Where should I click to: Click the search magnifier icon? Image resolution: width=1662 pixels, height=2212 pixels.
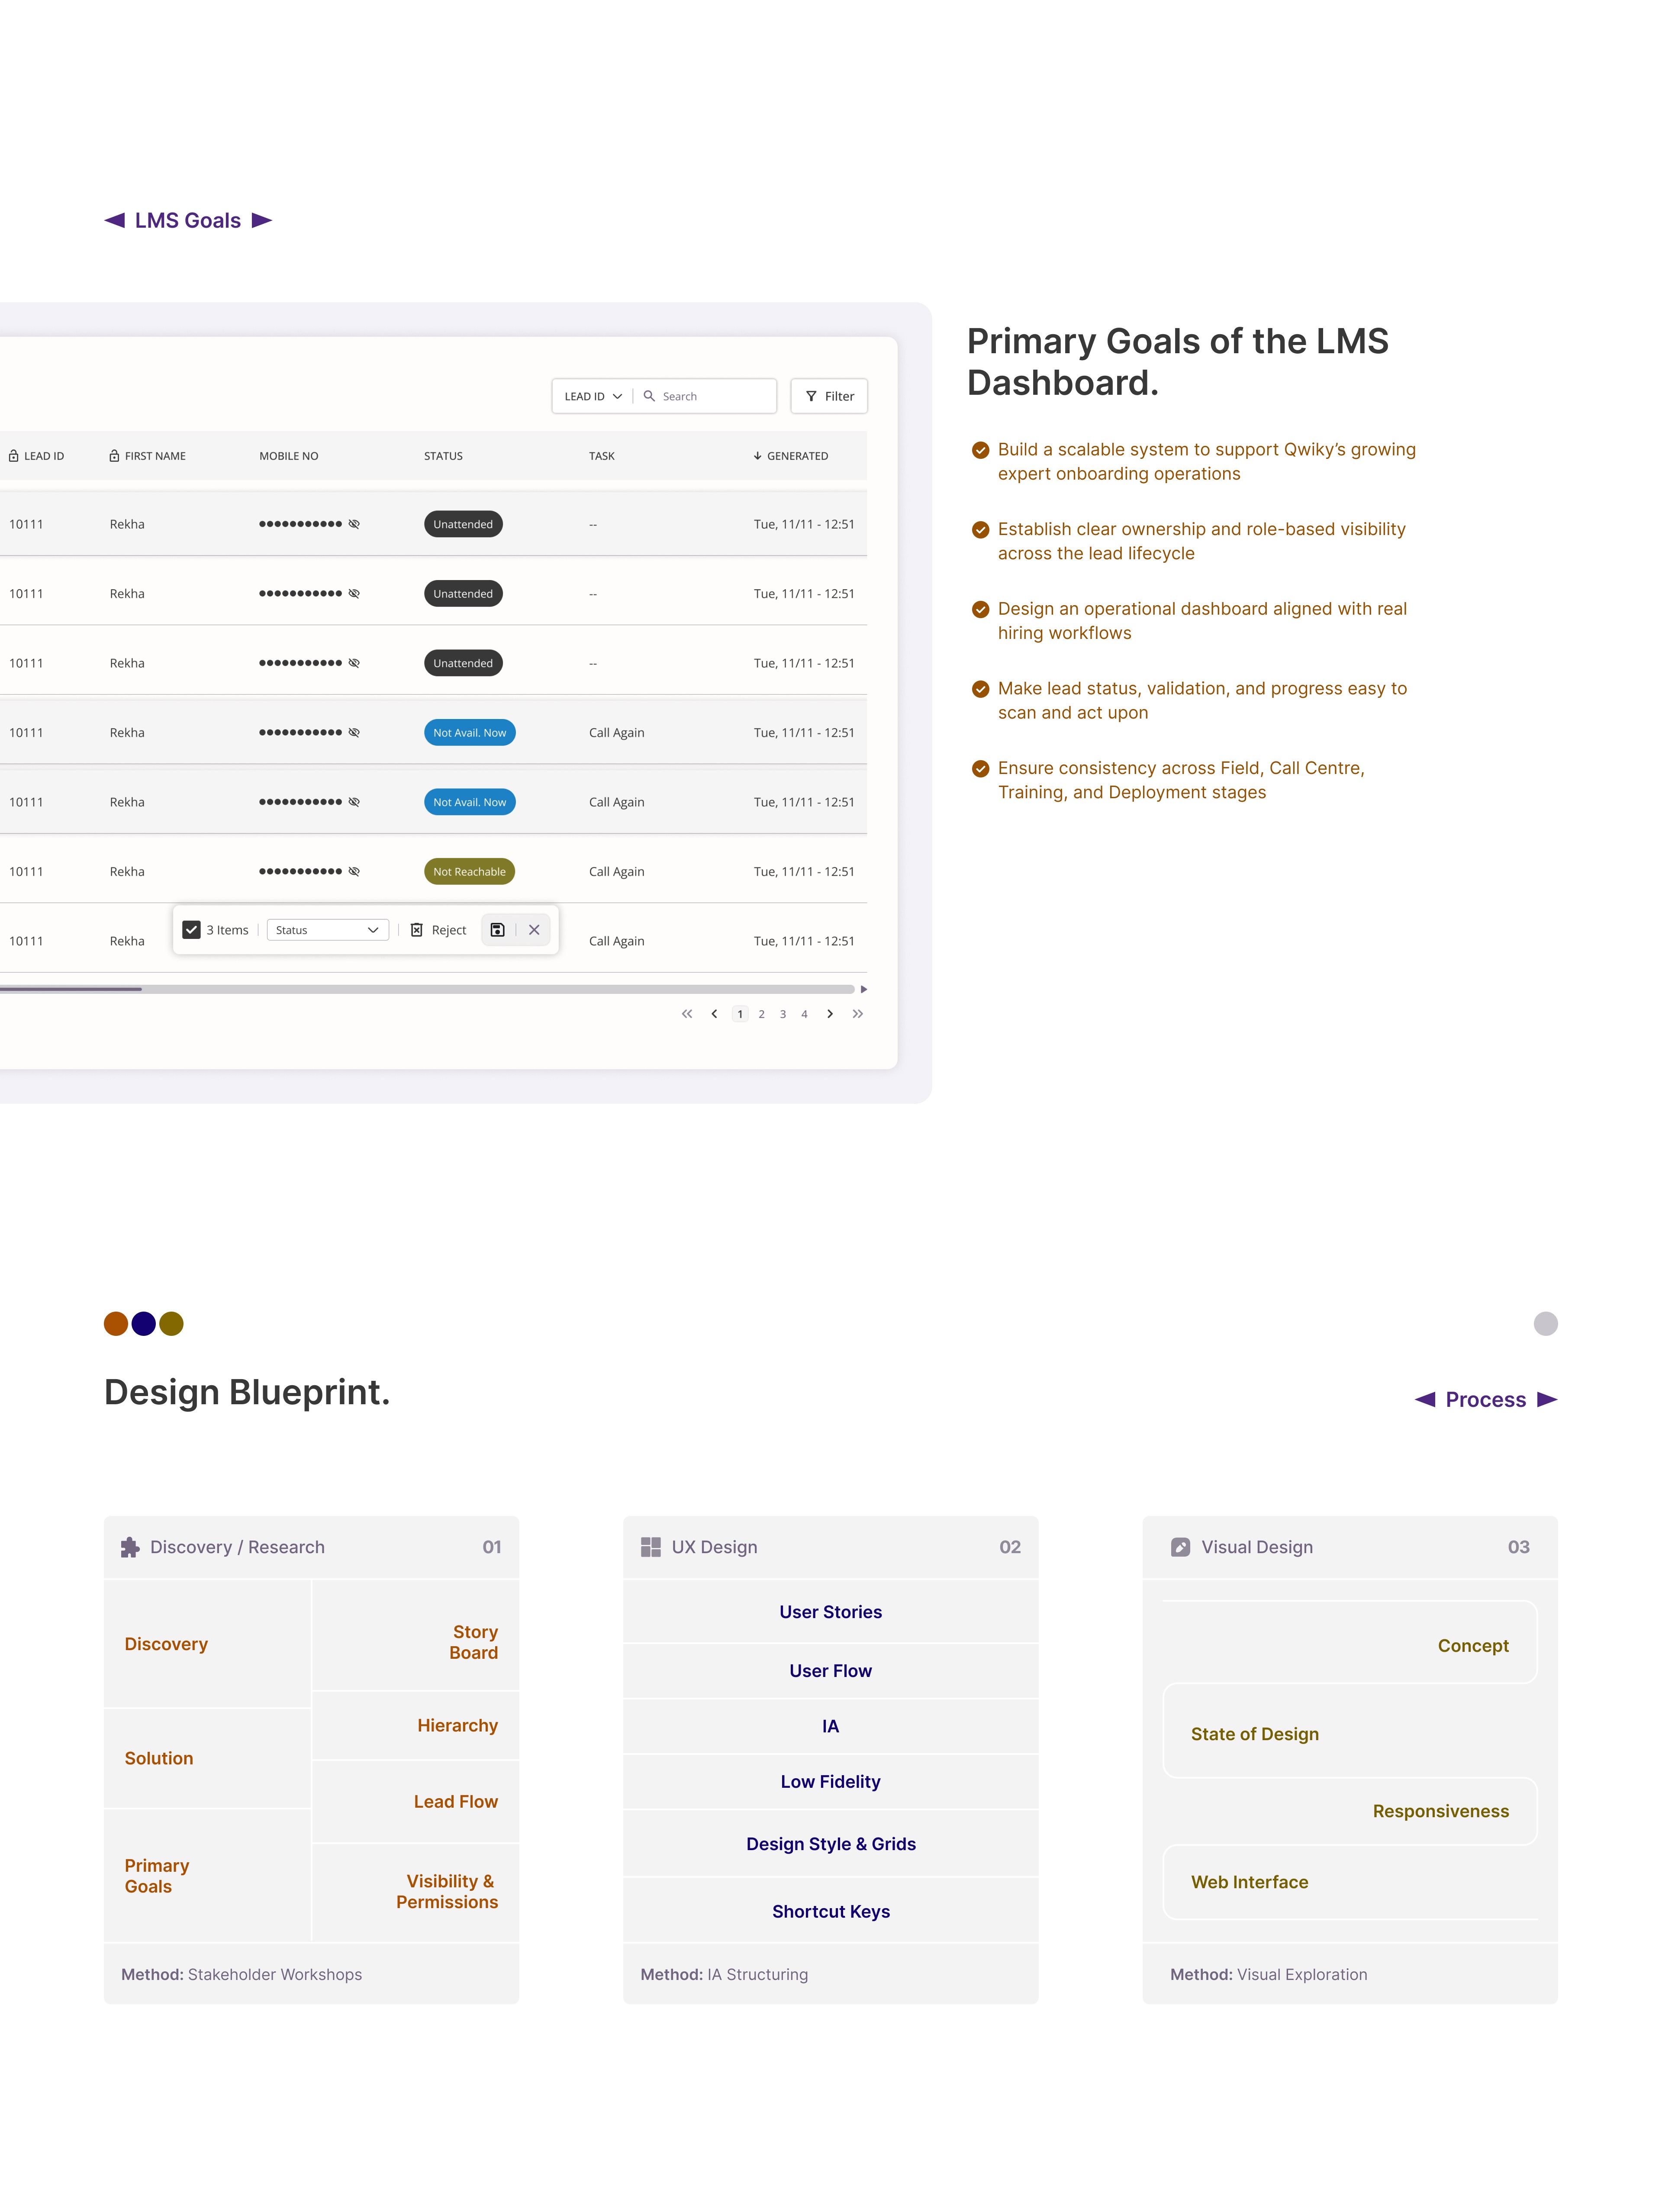pos(649,396)
